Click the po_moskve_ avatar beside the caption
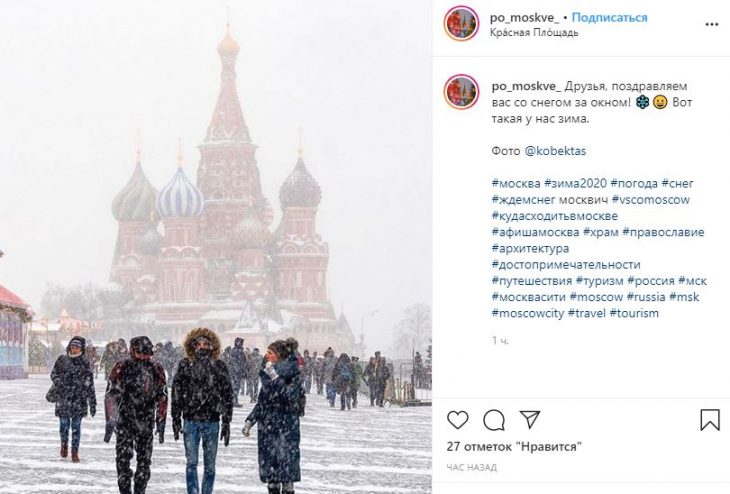 (461, 92)
